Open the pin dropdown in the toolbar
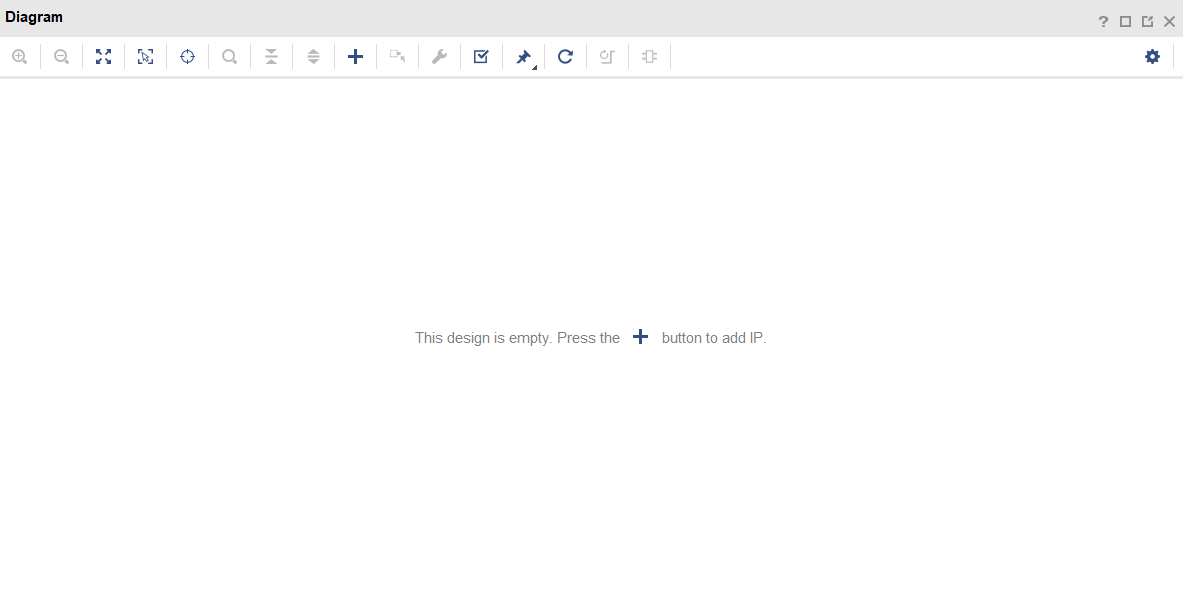This screenshot has height=591, width=1183. 524,57
